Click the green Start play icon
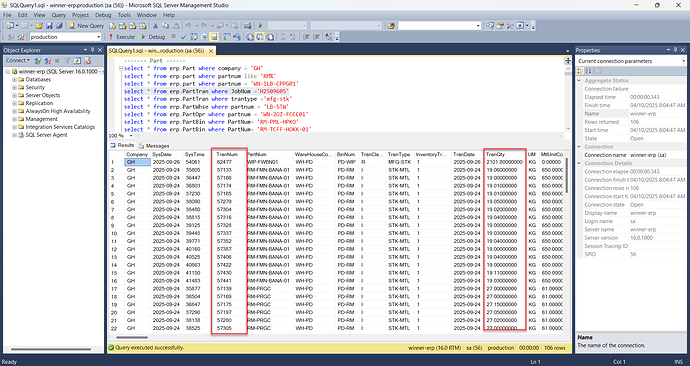This screenshot has width=690, height=366. (x=261, y=26)
